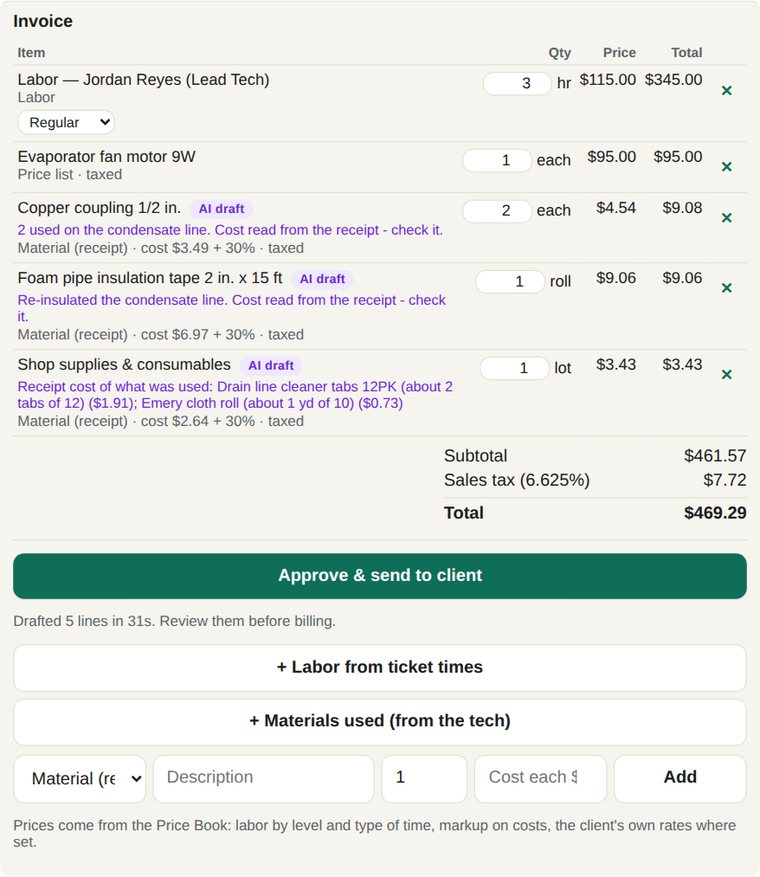This screenshot has width=760, height=877.
Task: Click the 'cost $2.64 + 30%' material note
Action: 198,422
